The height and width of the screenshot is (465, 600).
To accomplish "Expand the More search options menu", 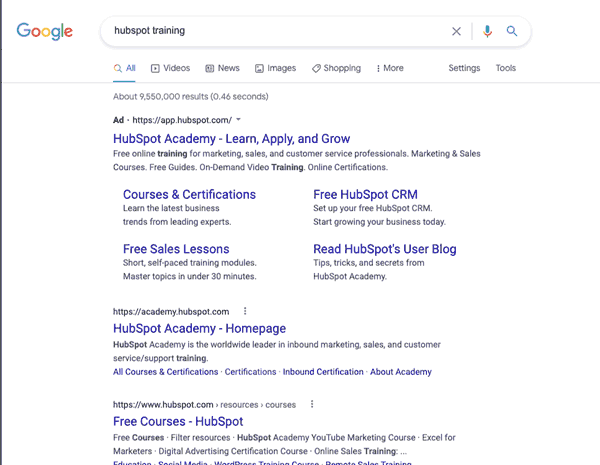I will [390, 68].
